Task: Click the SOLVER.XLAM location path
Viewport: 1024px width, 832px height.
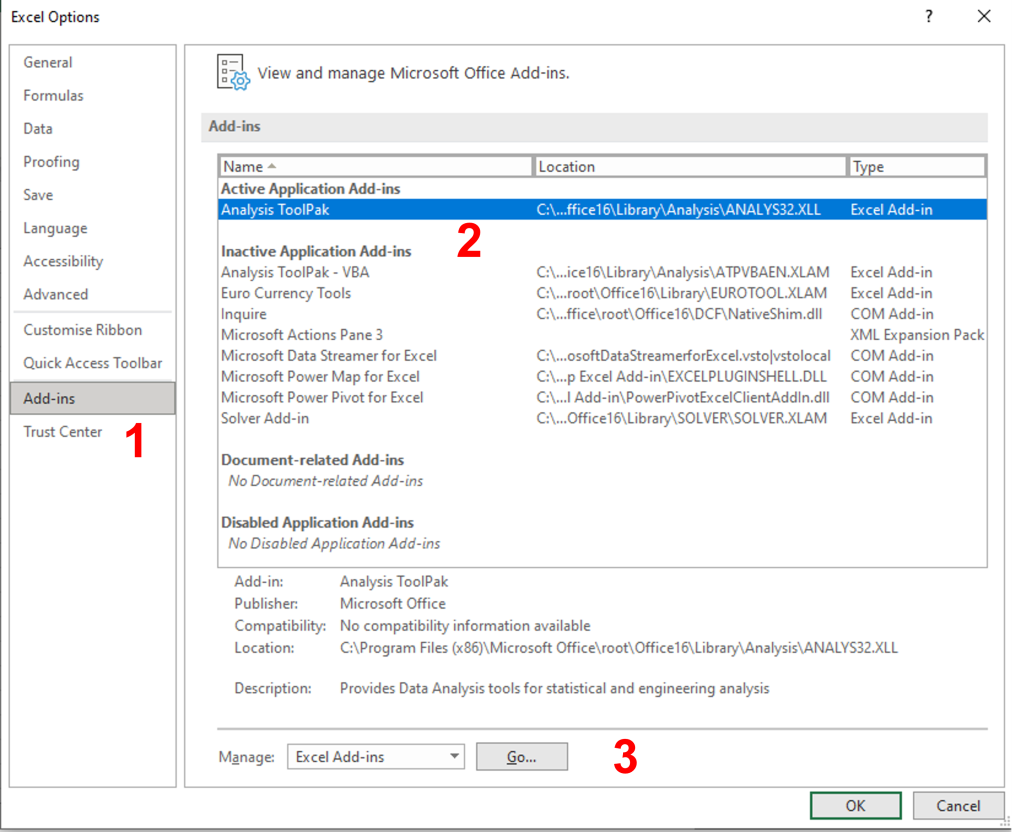Action: [682, 419]
